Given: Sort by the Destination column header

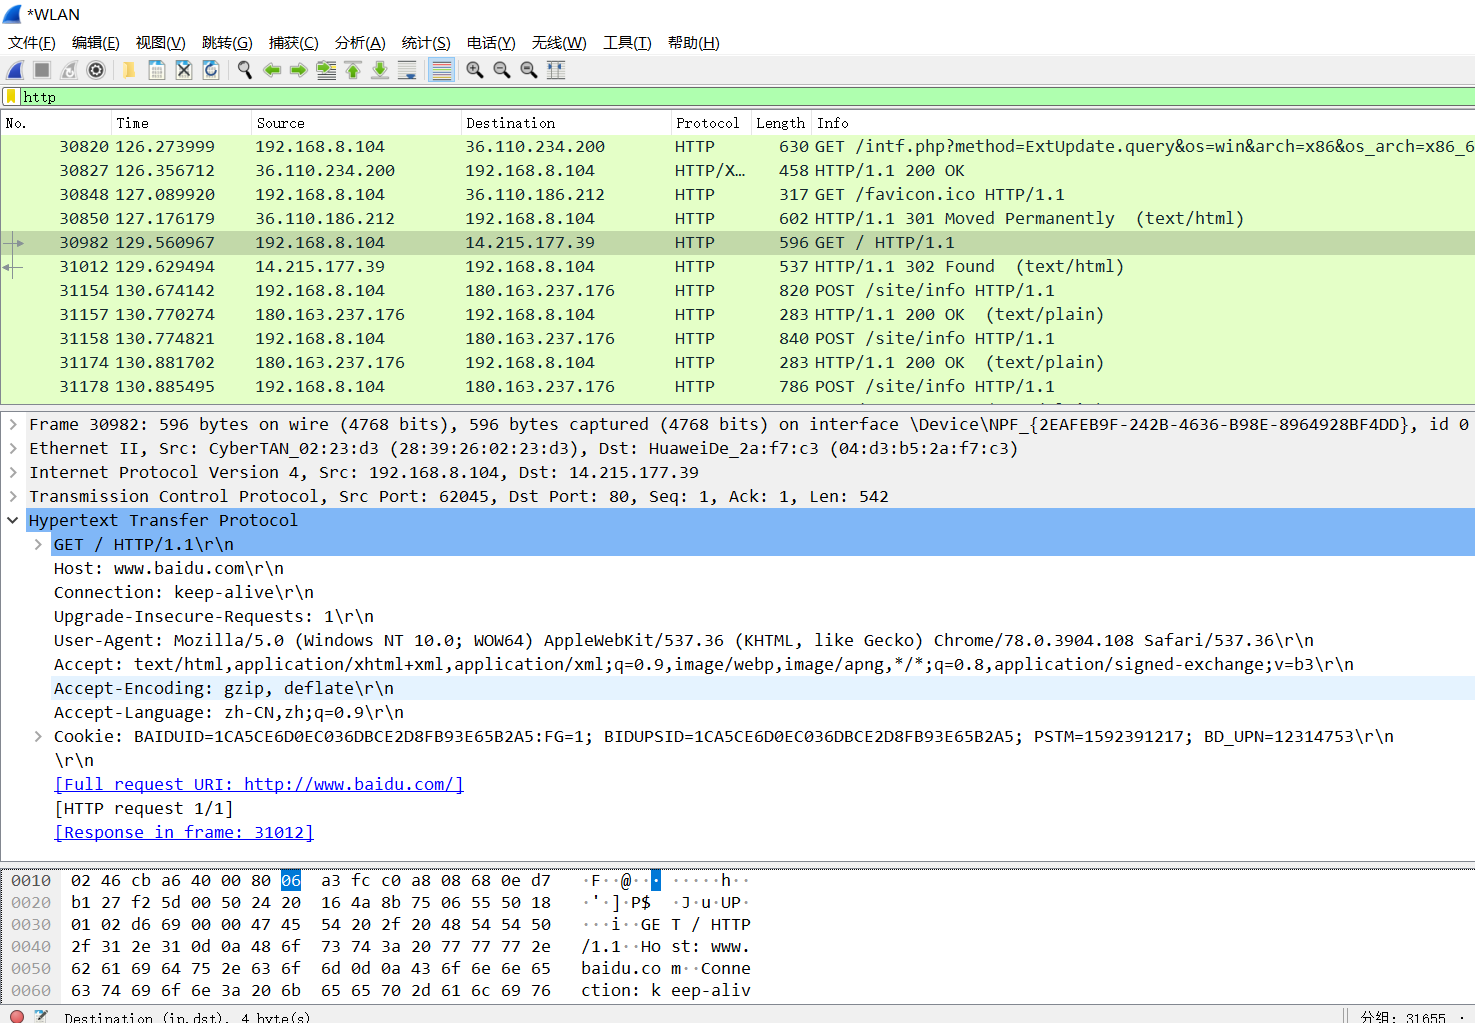Looking at the screenshot, I should (x=566, y=123).
